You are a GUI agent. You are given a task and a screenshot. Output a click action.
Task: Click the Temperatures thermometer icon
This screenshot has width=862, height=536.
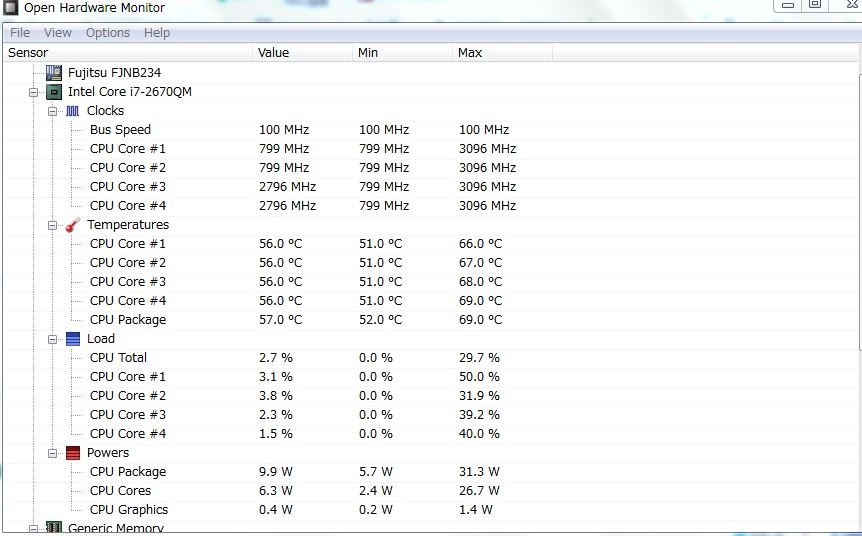pos(73,225)
